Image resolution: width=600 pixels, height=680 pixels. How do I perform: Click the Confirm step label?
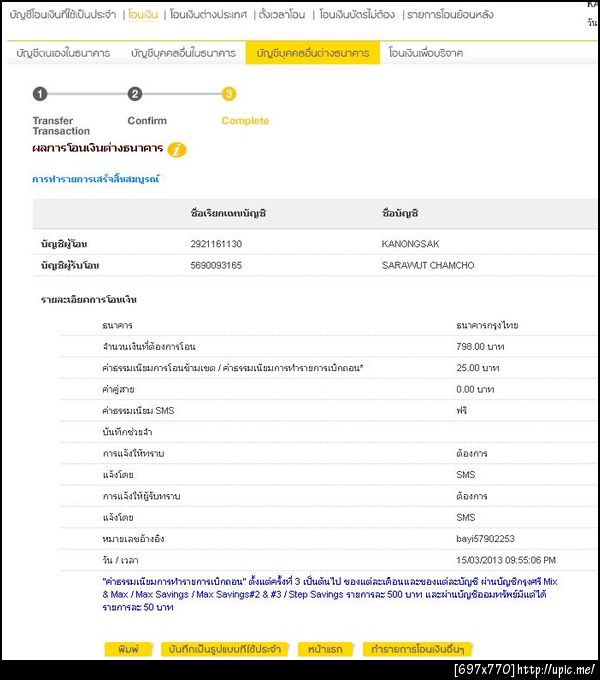pos(147,121)
